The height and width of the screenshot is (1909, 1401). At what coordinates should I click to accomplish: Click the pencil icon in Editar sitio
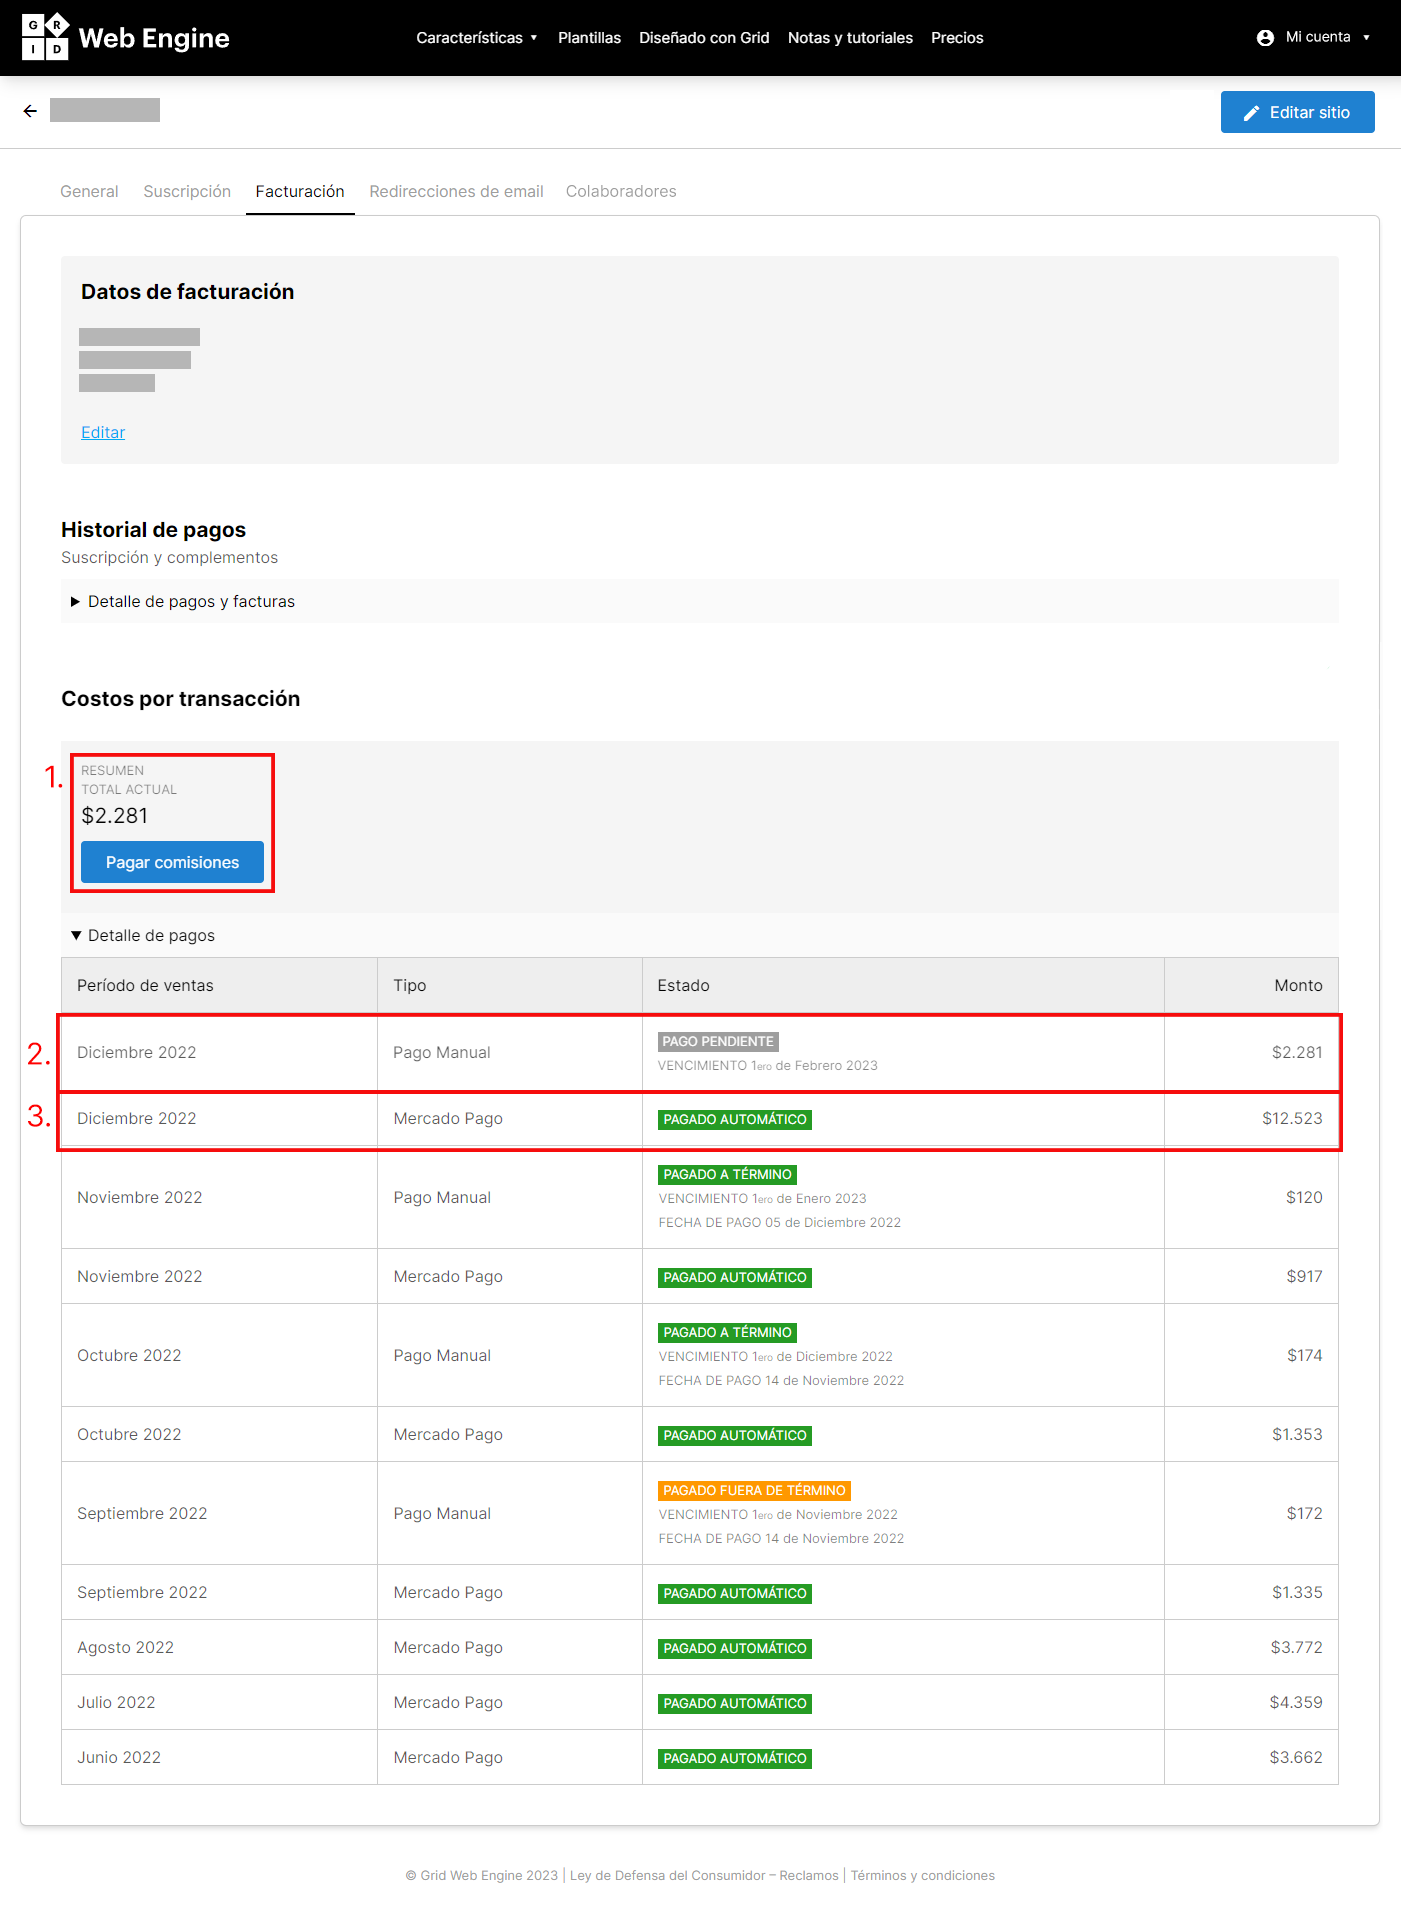point(1251,113)
